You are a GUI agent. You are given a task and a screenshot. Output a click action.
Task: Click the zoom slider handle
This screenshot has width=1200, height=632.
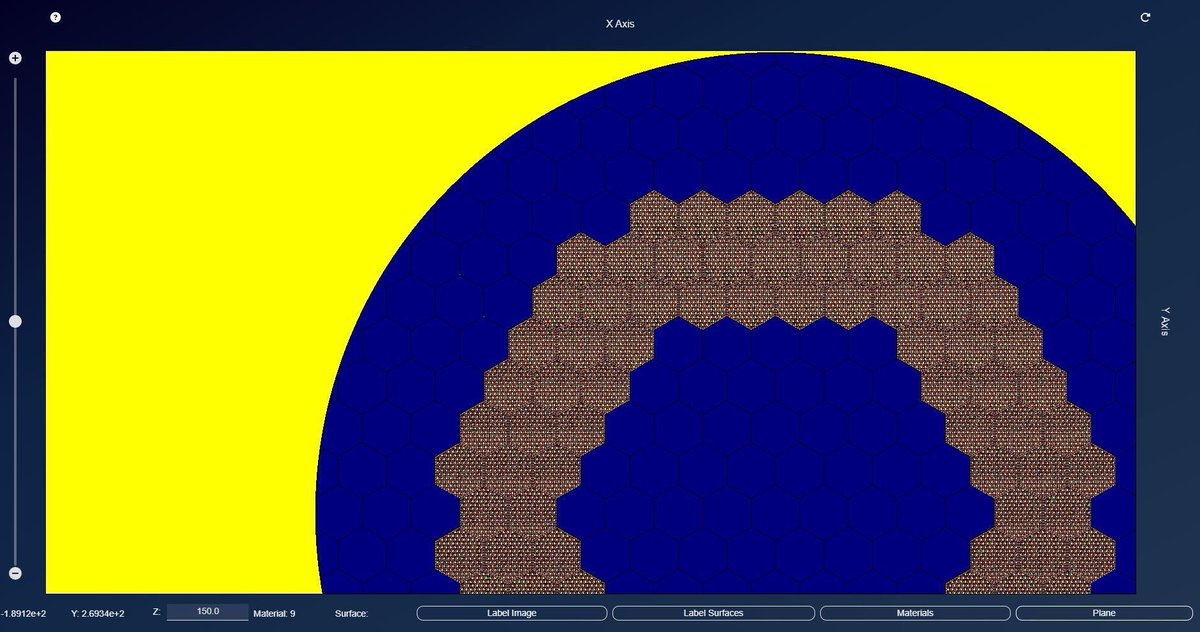click(15, 321)
